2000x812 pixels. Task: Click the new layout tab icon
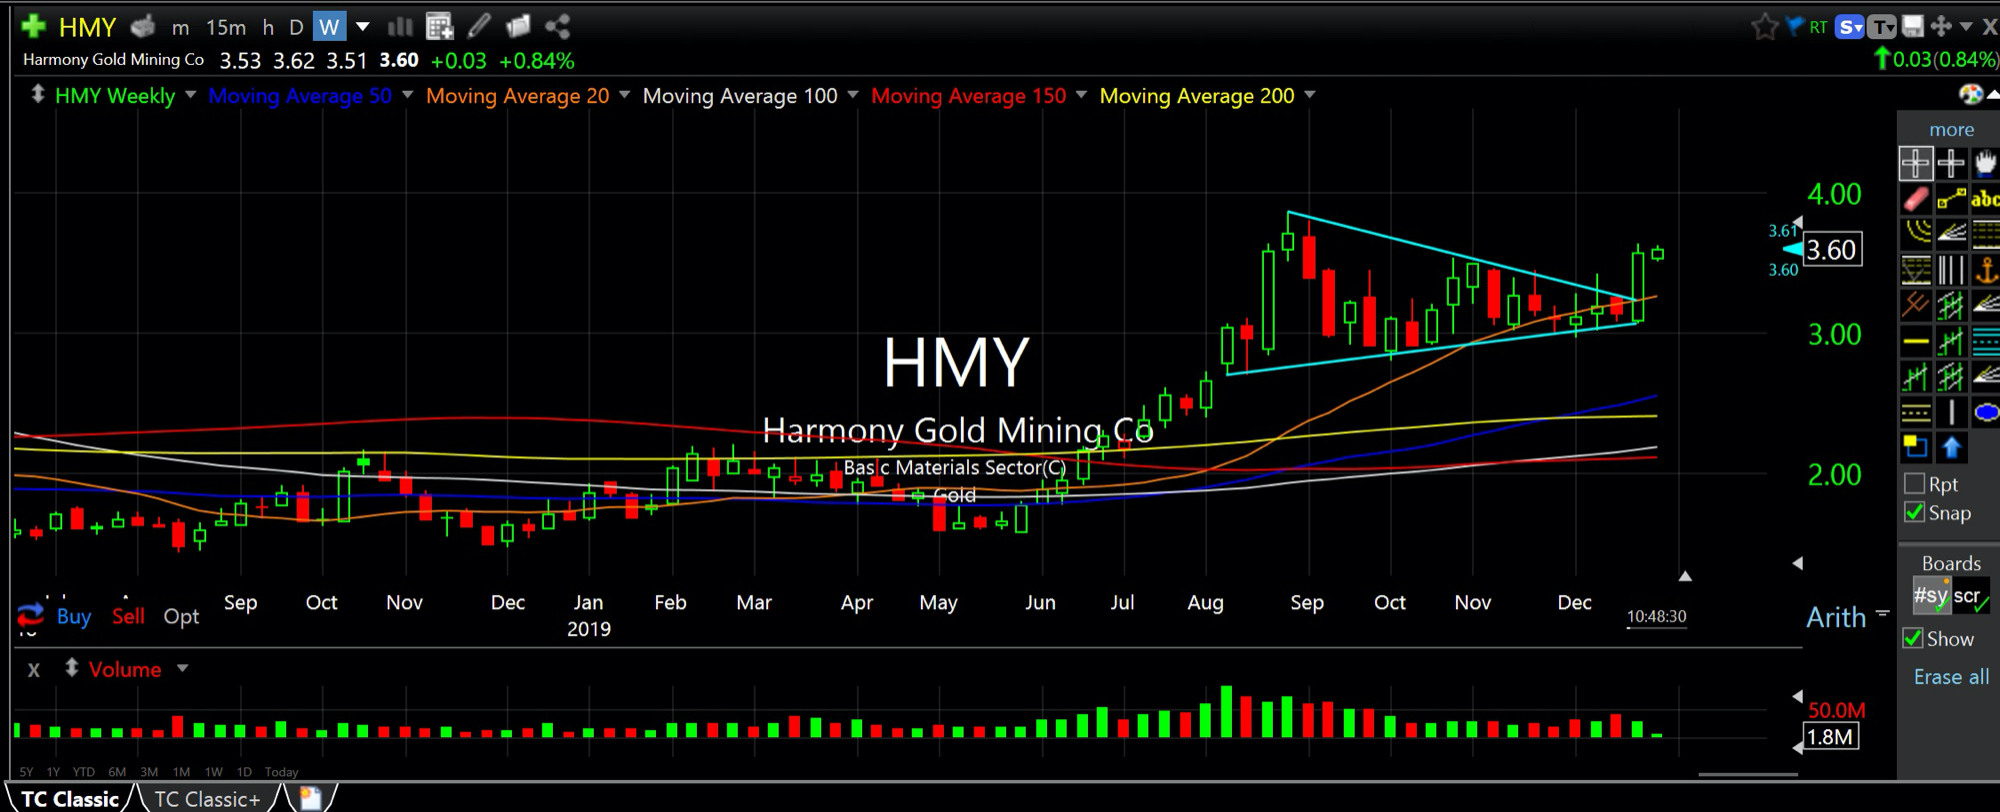tap(311, 798)
